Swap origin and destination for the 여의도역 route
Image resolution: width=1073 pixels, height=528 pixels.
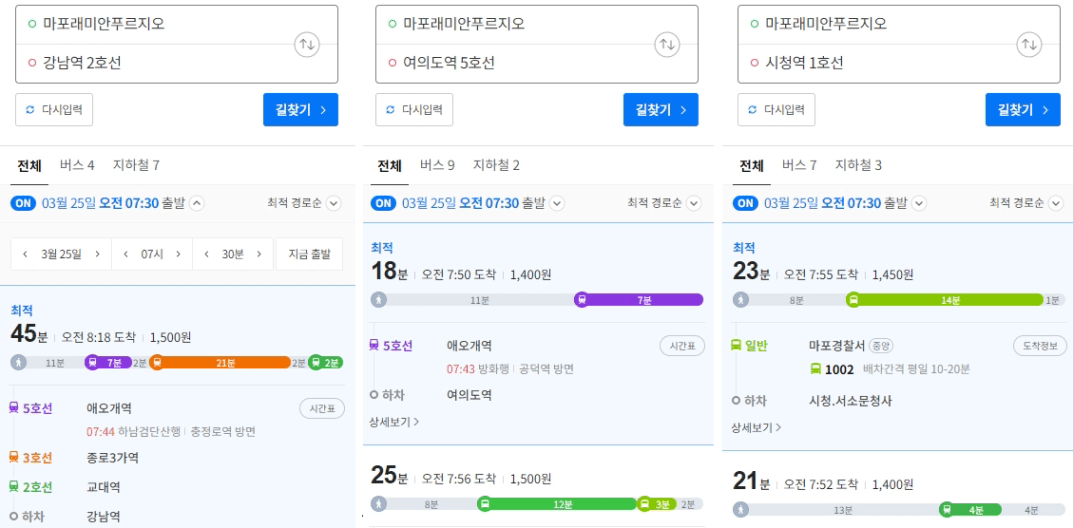667,44
